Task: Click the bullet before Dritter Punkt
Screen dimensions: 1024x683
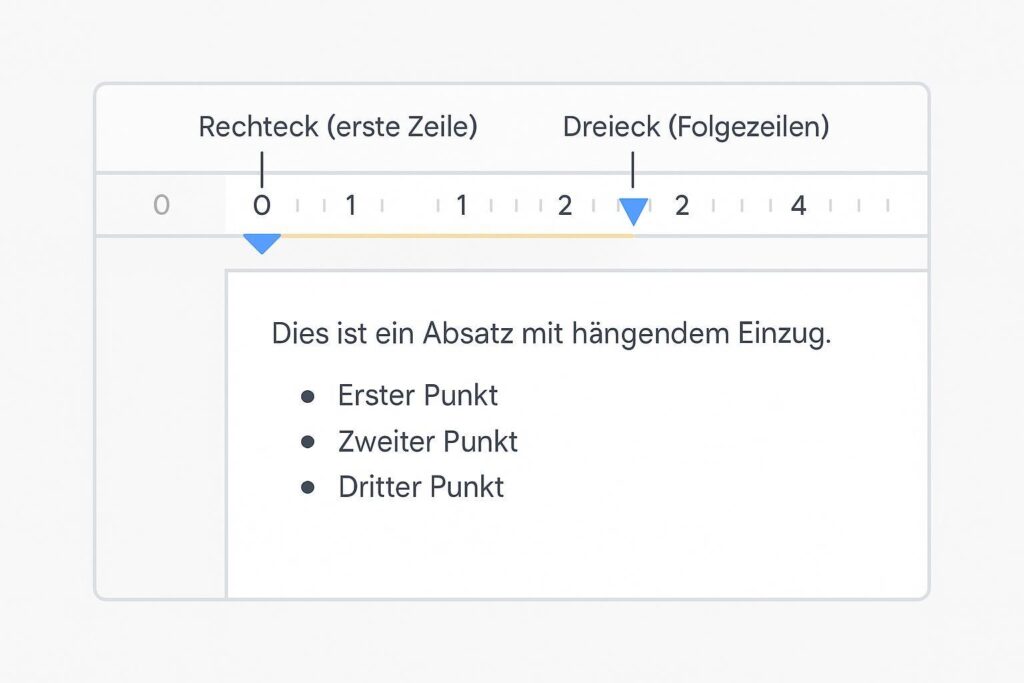Action: pyautogui.click(x=308, y=487)
